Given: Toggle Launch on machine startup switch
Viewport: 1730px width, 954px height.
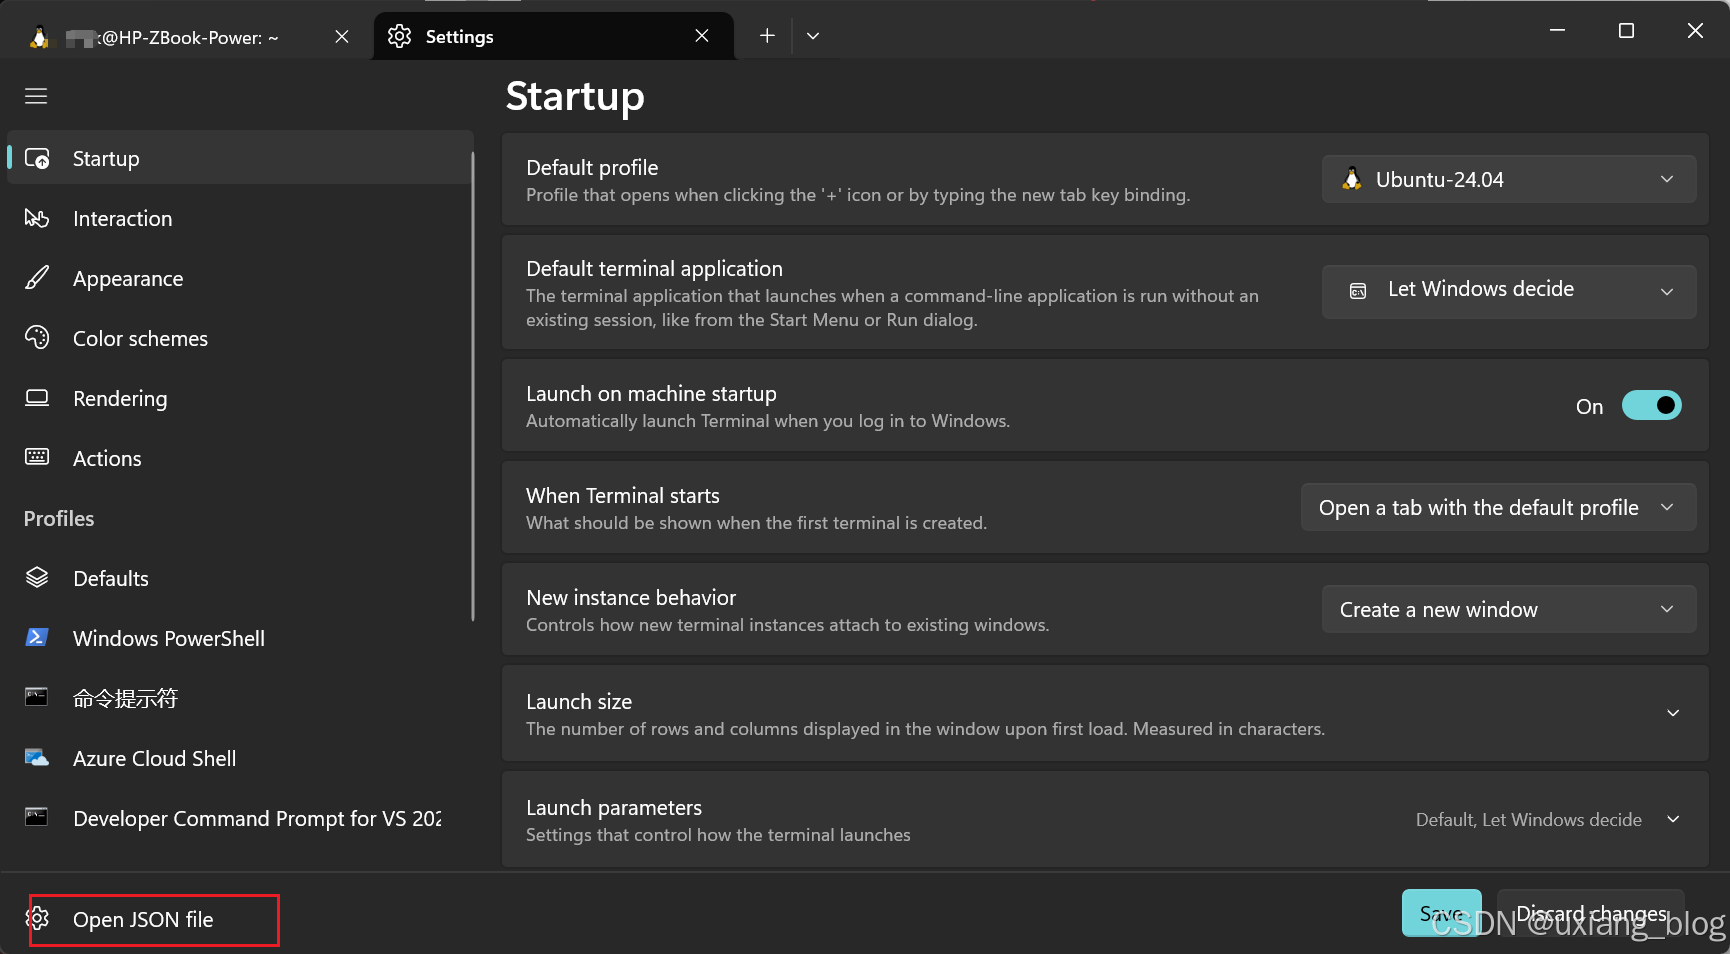Looking at the screenshot, I should (x=1651, y=405).
